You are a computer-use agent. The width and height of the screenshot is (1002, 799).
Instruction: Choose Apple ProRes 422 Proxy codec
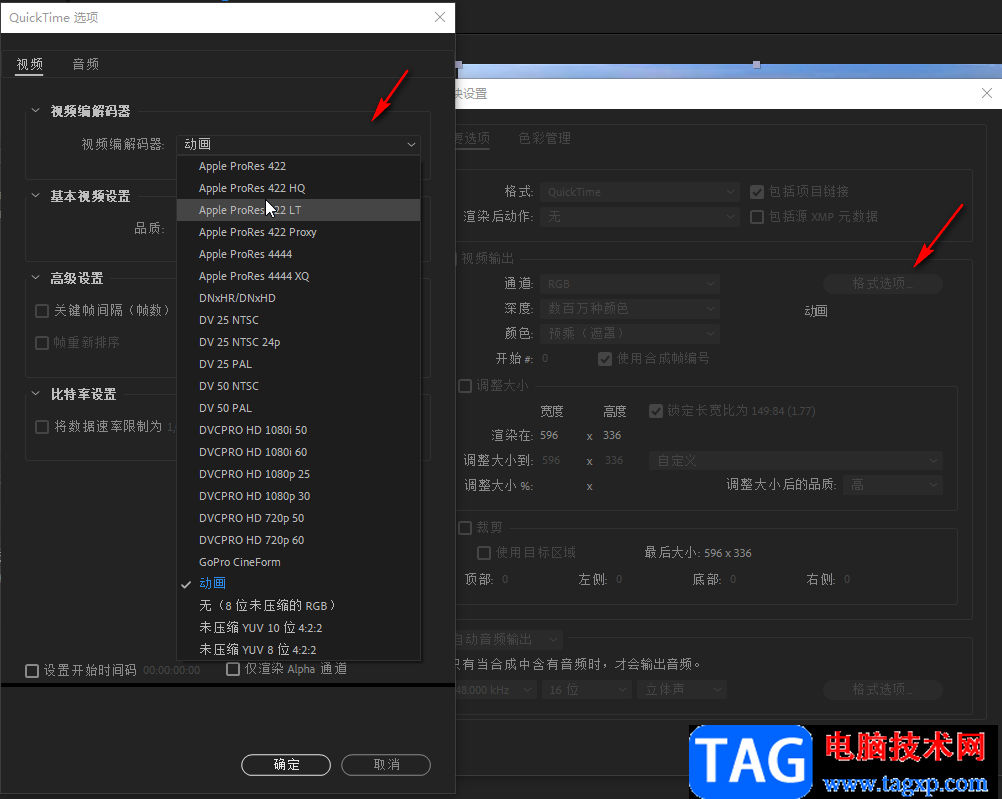coord(298,232)
